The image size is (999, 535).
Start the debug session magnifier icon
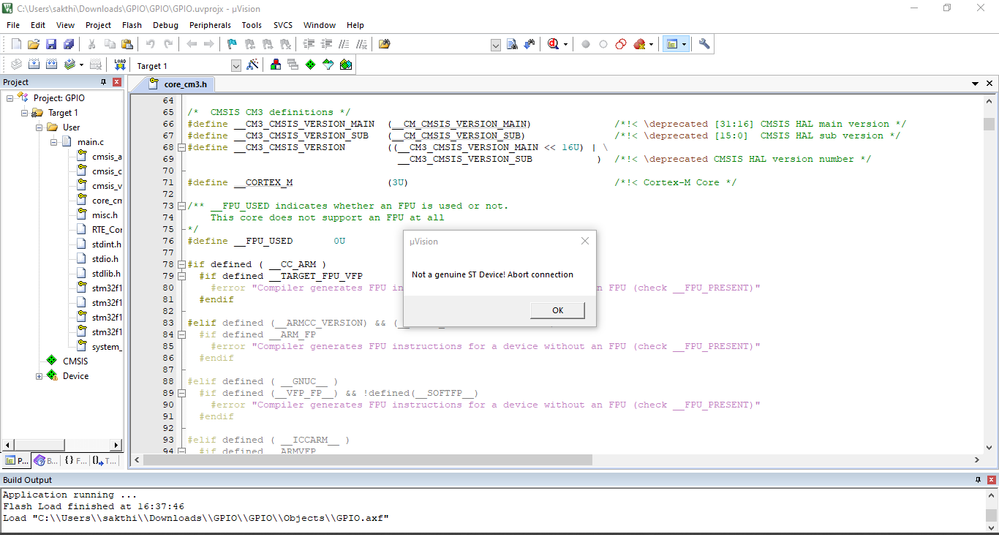[x=552, y=44]
